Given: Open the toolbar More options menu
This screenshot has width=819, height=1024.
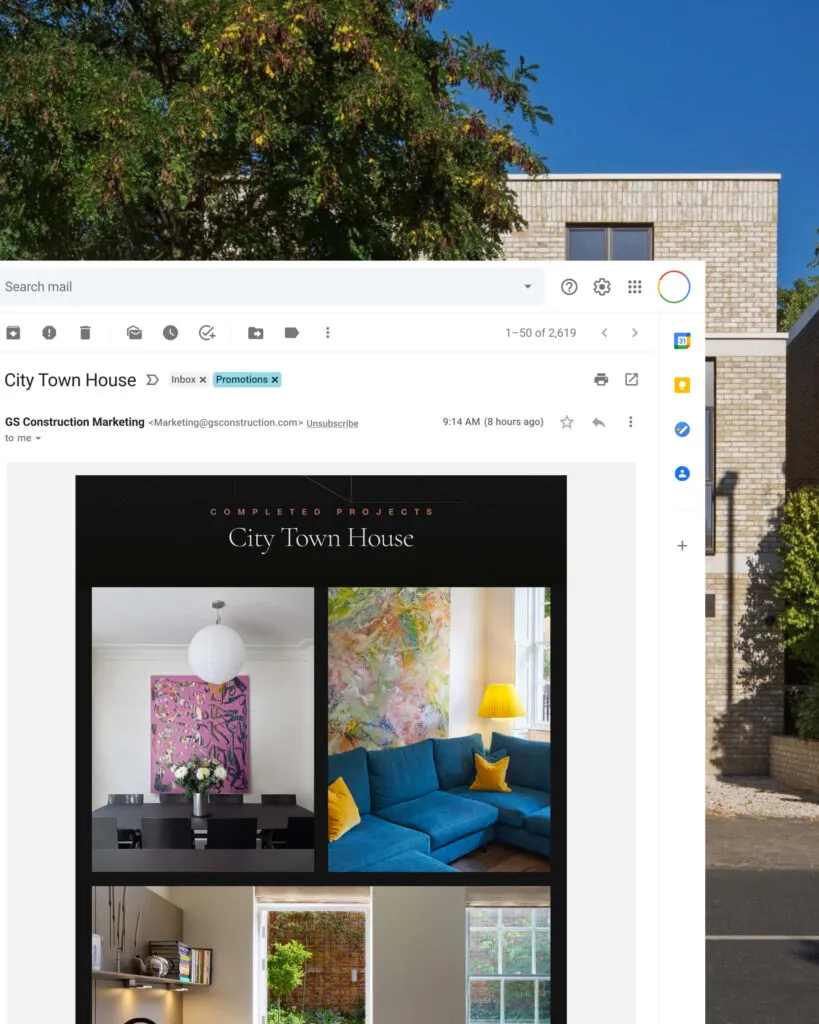Looking at the screenshot, I should point(328,333).
